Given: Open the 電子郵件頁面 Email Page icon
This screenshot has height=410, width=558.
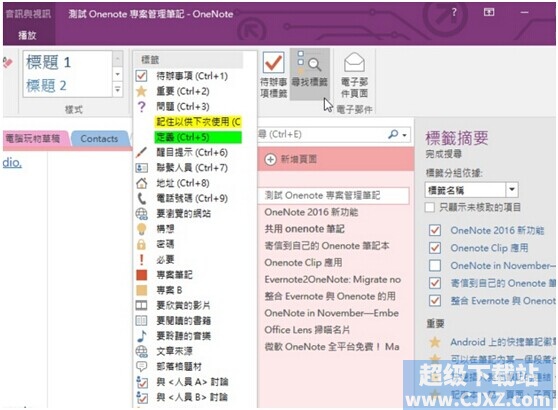Looking at the screenshot, I should (354, 75).
